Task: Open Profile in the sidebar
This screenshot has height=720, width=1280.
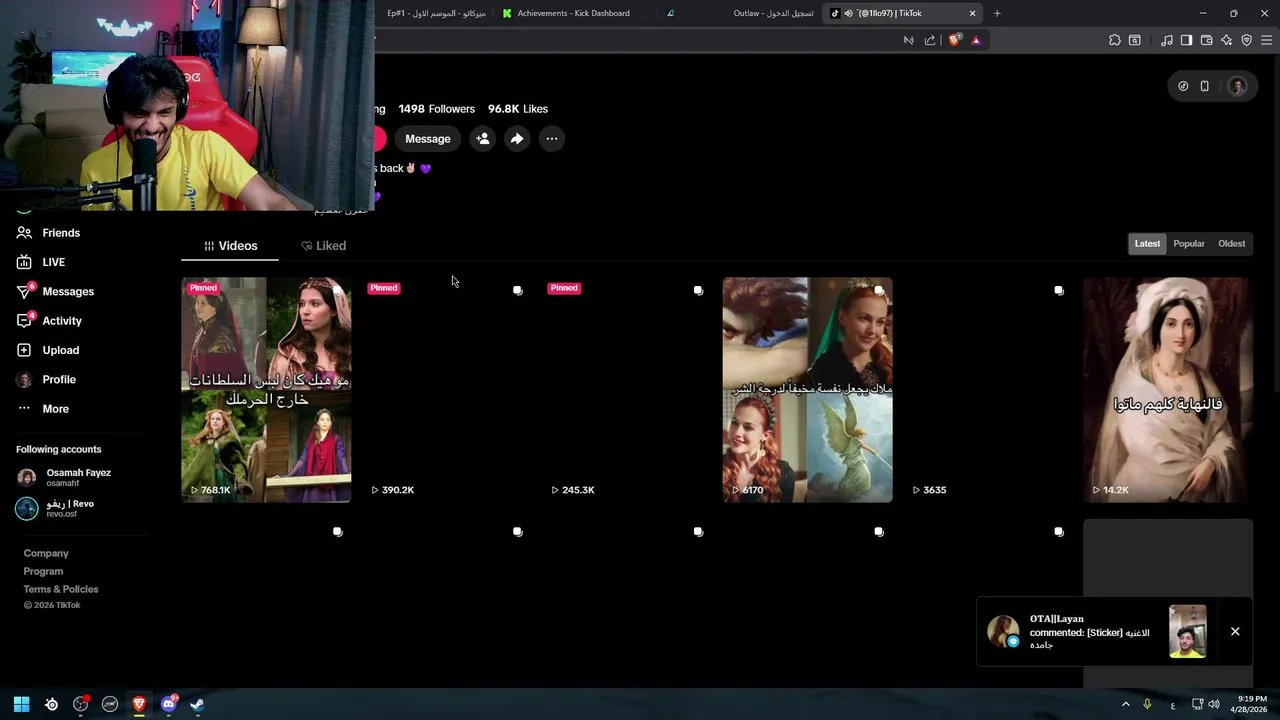Action: pos(59,380)
